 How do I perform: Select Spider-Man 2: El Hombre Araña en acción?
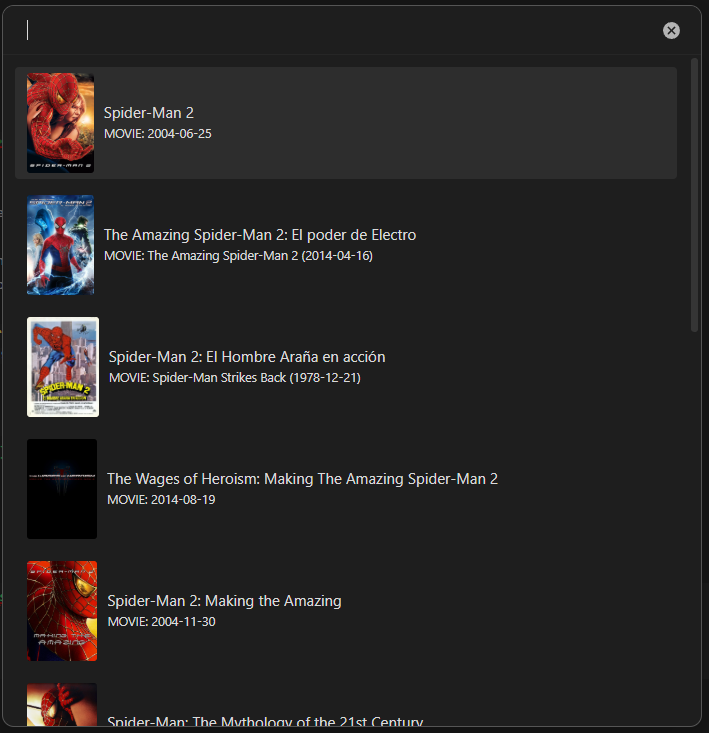247,357
